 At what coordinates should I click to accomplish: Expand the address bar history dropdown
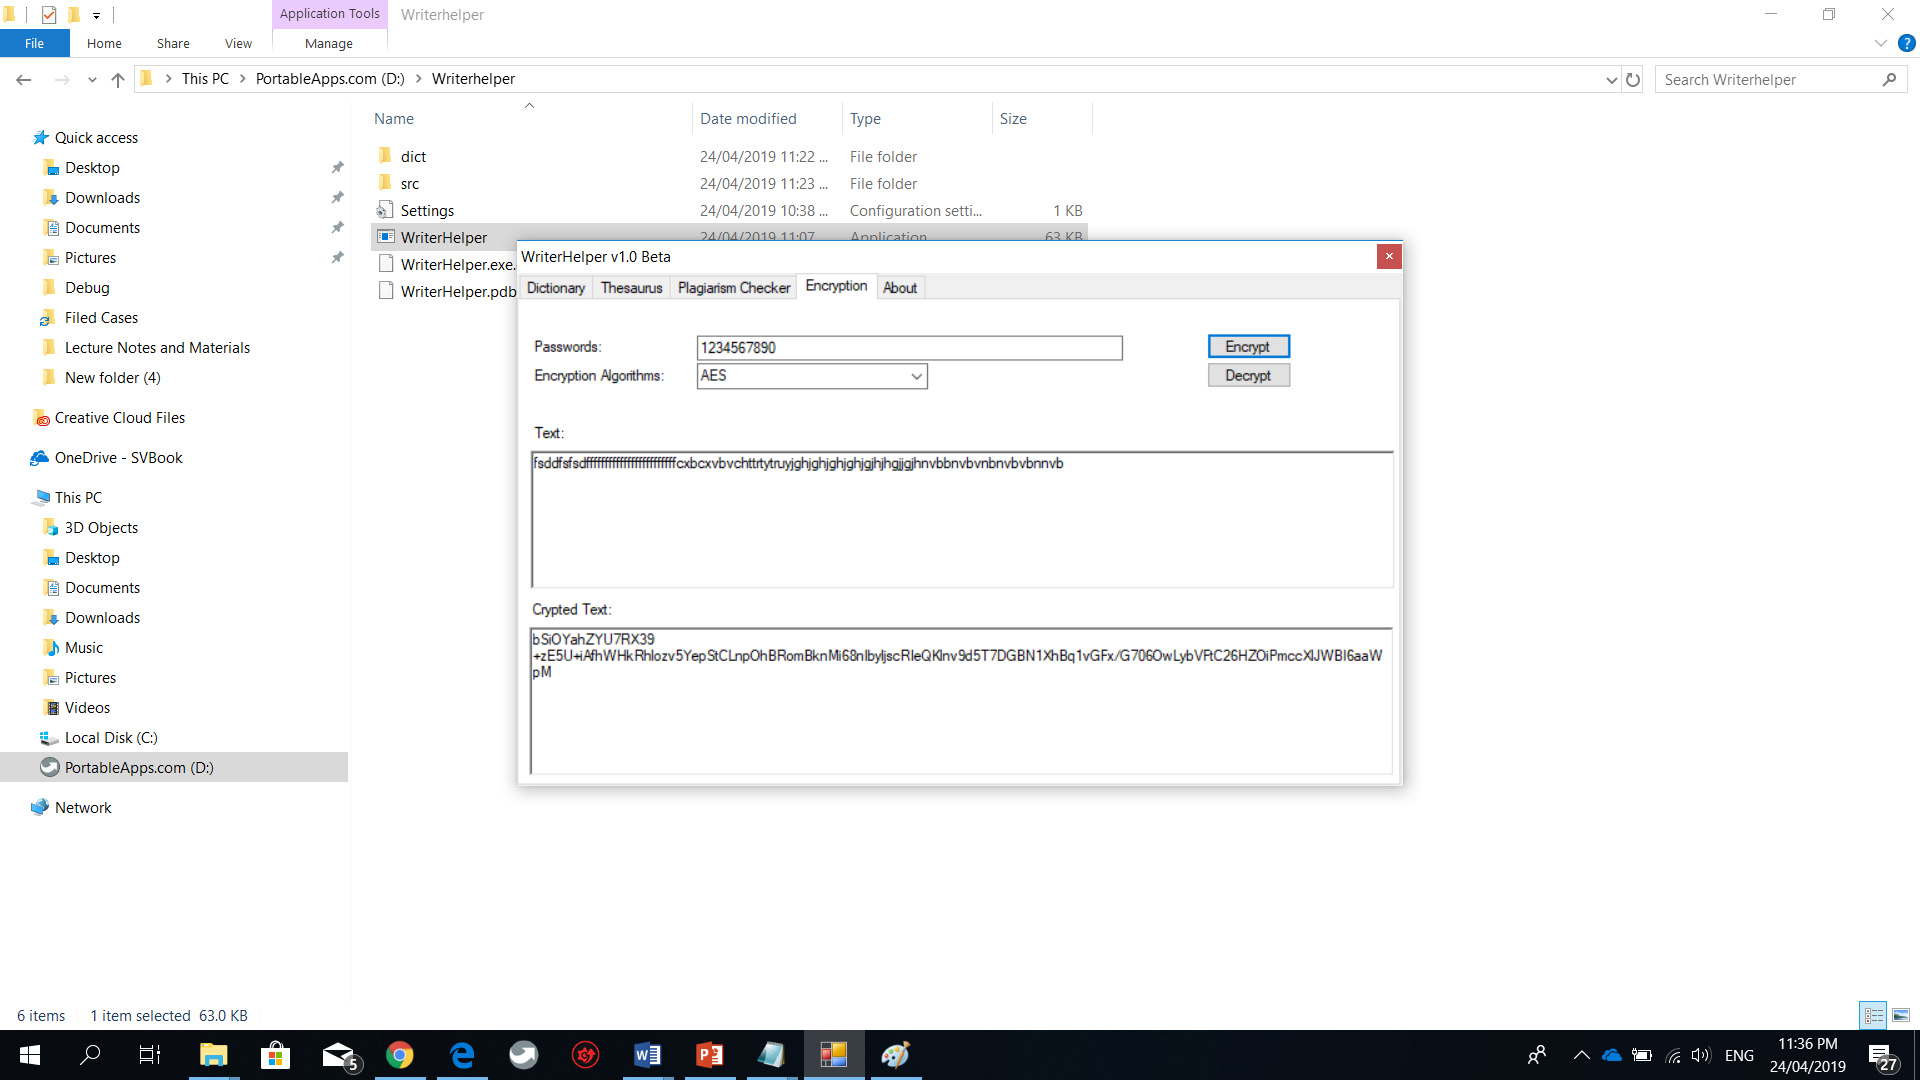point(1611,79)
